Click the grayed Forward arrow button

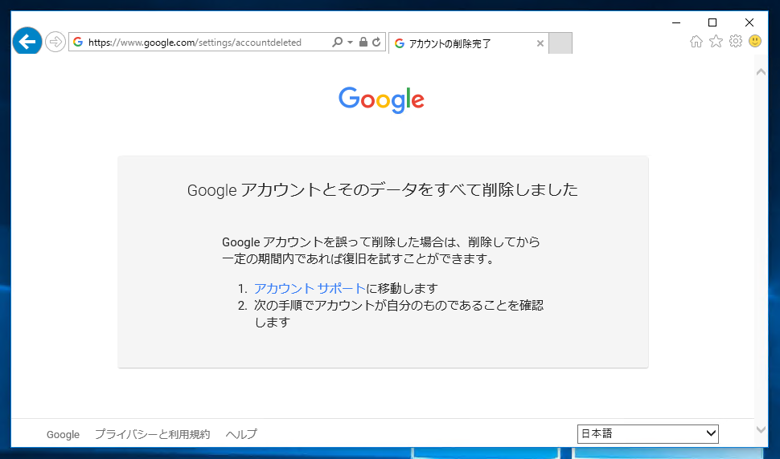[x=55, y=42]
